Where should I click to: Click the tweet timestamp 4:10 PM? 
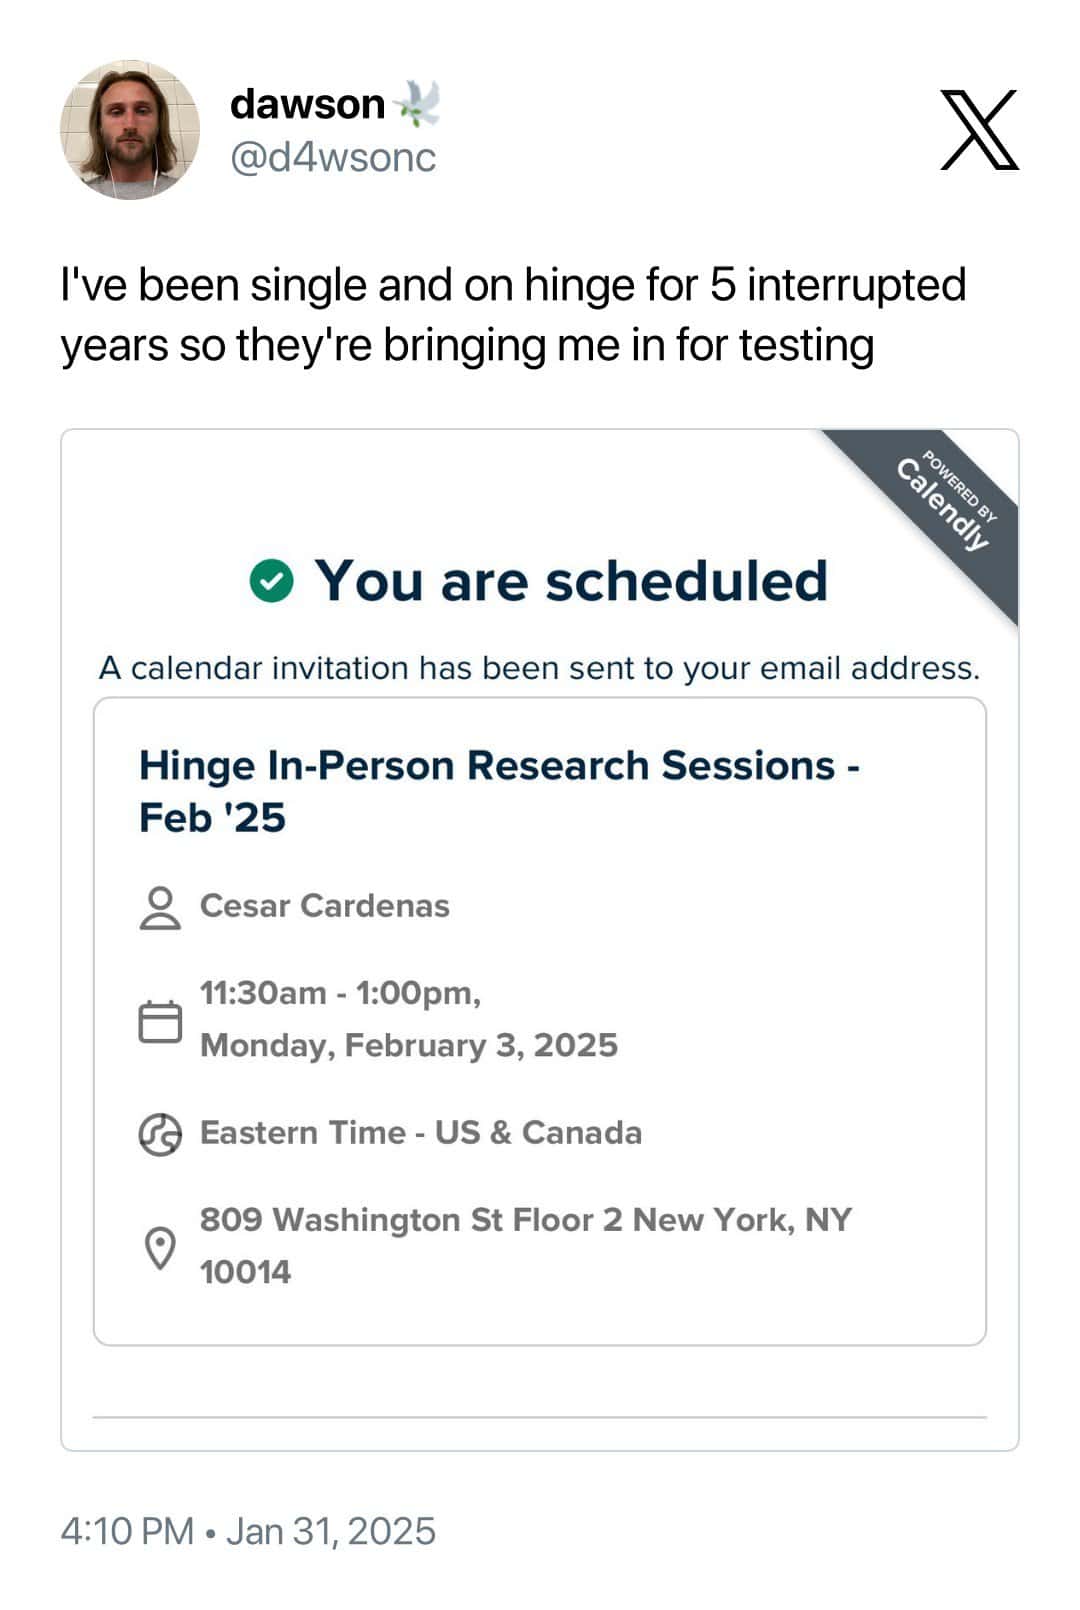[127, 1531]
